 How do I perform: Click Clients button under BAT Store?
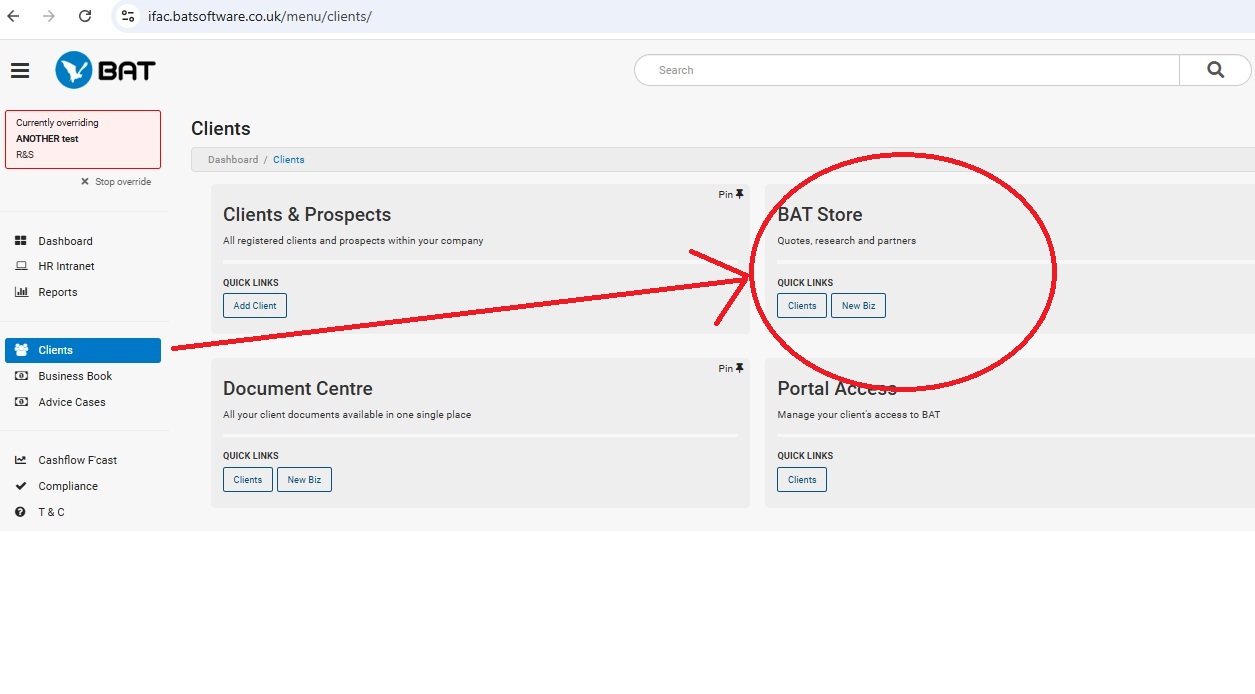(802, 306)
